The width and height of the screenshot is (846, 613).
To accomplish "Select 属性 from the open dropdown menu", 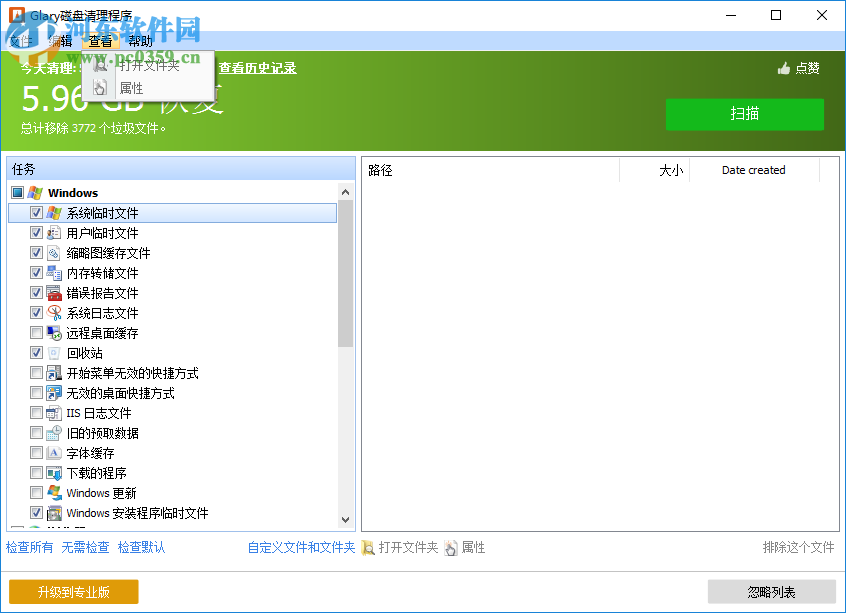I will [130, 87].
